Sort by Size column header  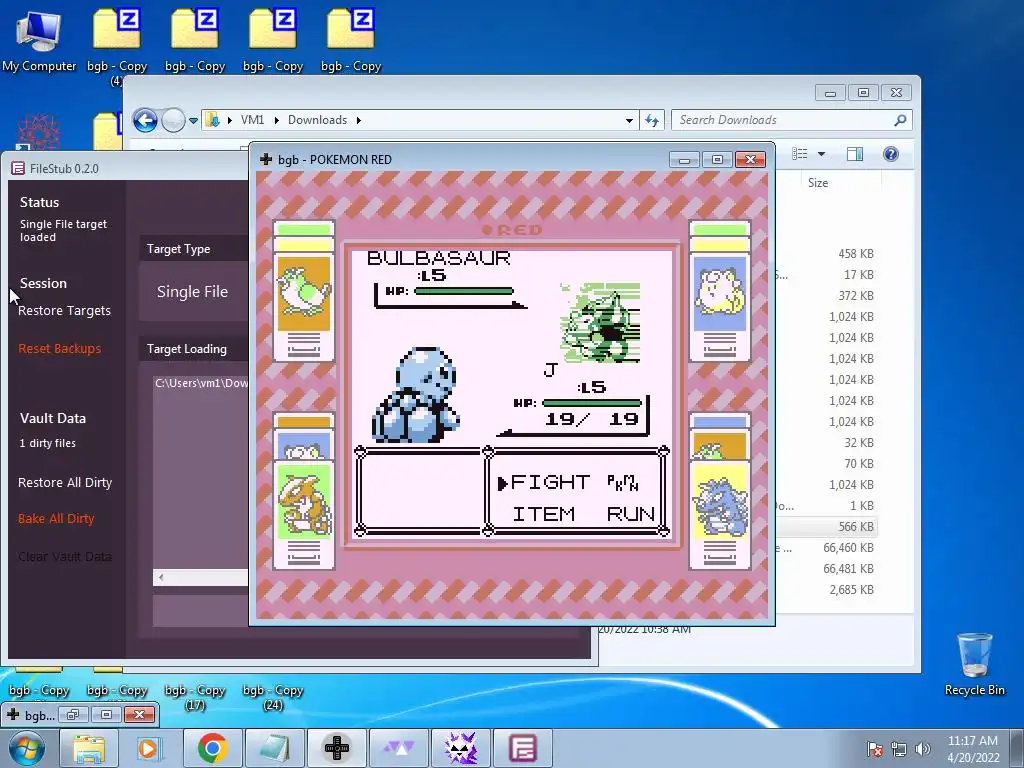818,183
